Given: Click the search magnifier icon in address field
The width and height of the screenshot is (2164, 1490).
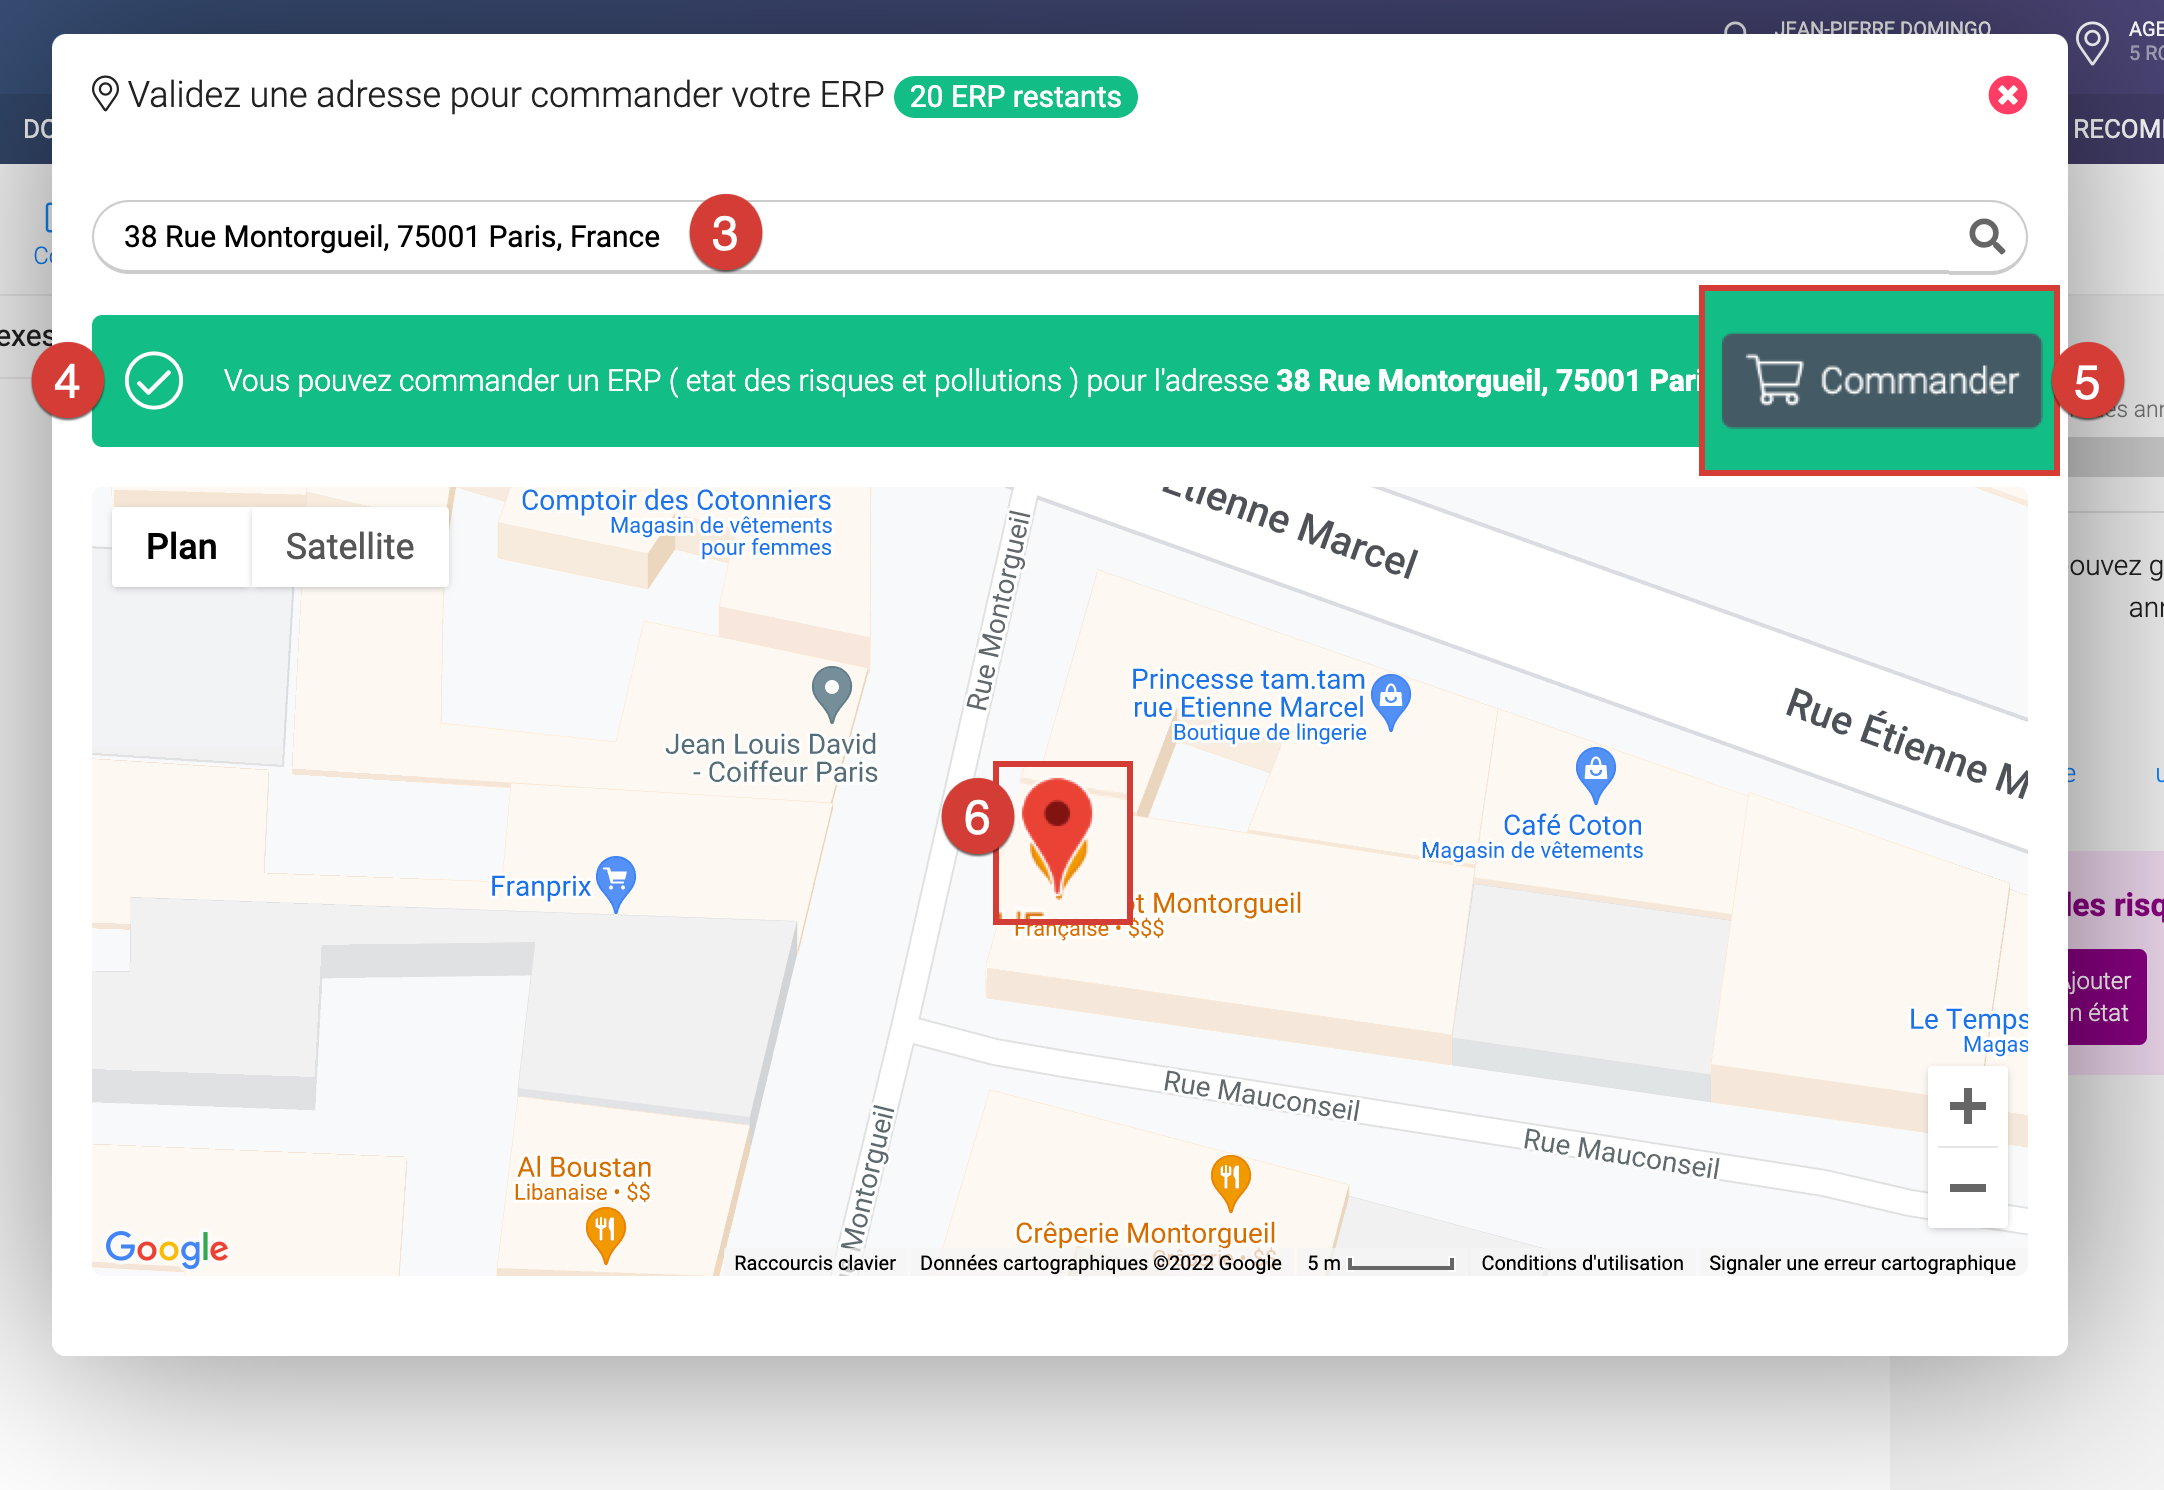Looking at the screenshot, I should (x=1986, y=237).
